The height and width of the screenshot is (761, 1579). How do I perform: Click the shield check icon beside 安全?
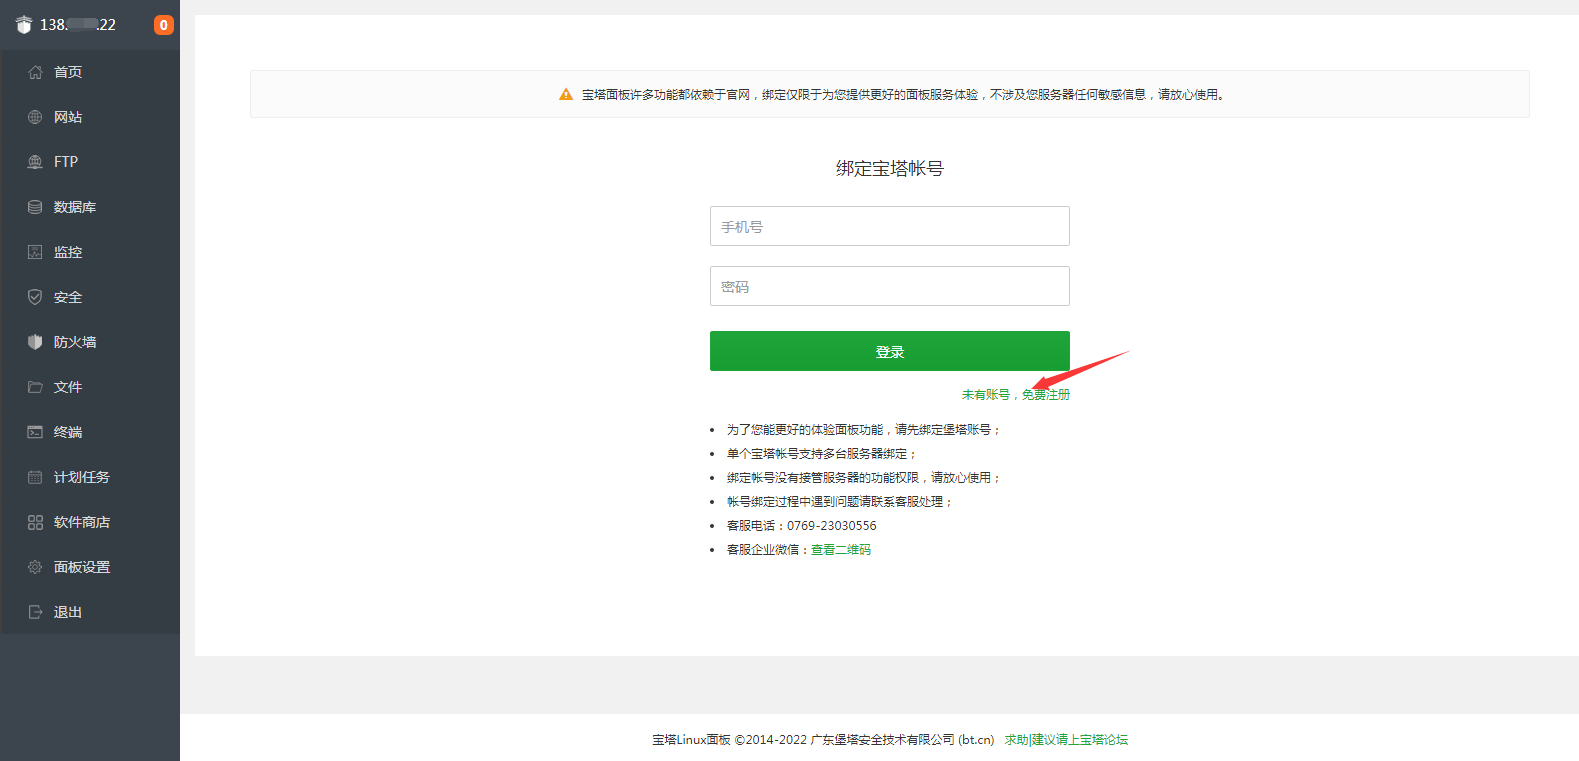tap(35, 297)
